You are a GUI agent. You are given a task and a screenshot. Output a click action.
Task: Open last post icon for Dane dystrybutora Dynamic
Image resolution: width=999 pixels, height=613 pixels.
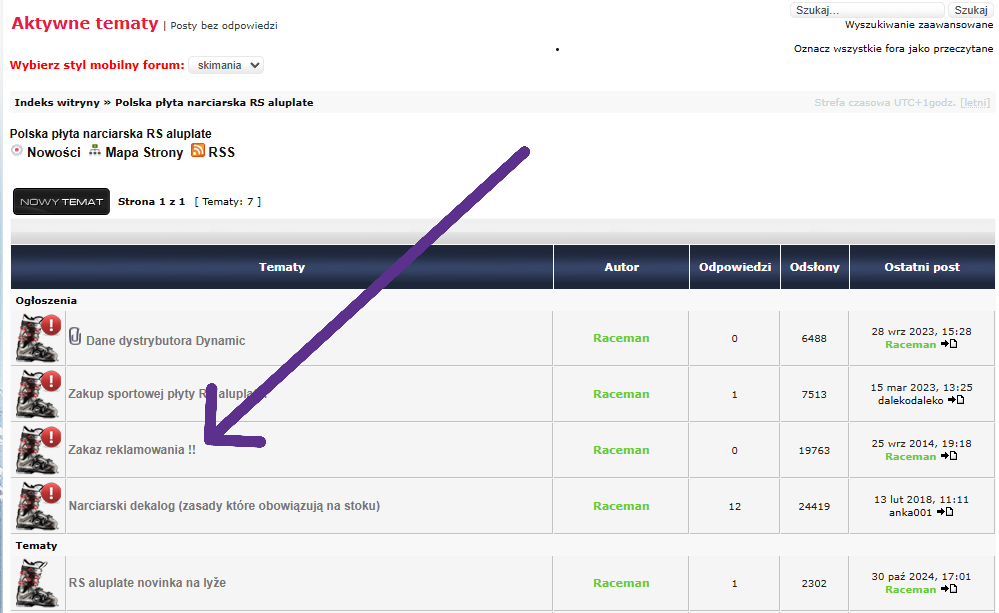(x=949, y=344)
